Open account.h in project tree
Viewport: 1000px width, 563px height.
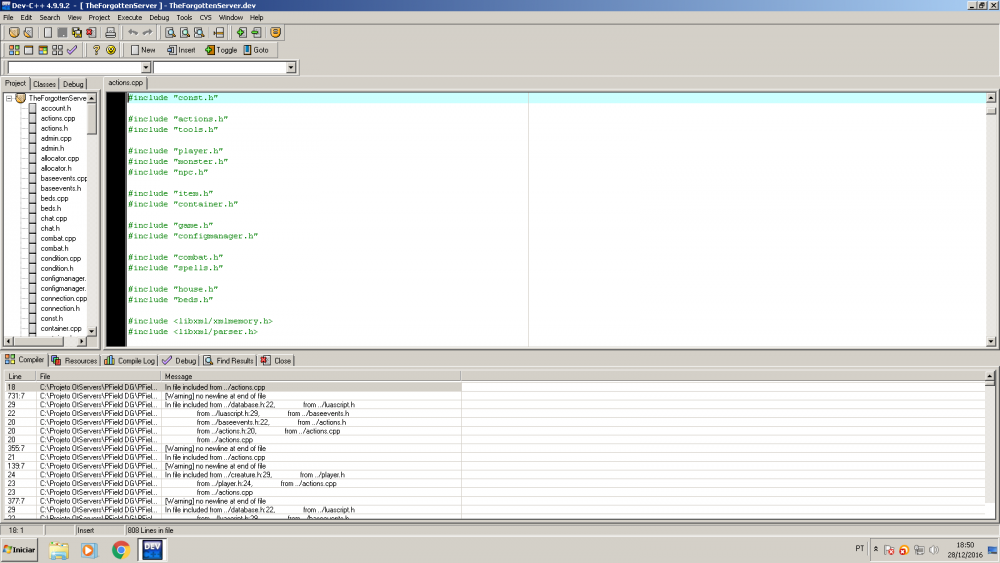point(55,108)
